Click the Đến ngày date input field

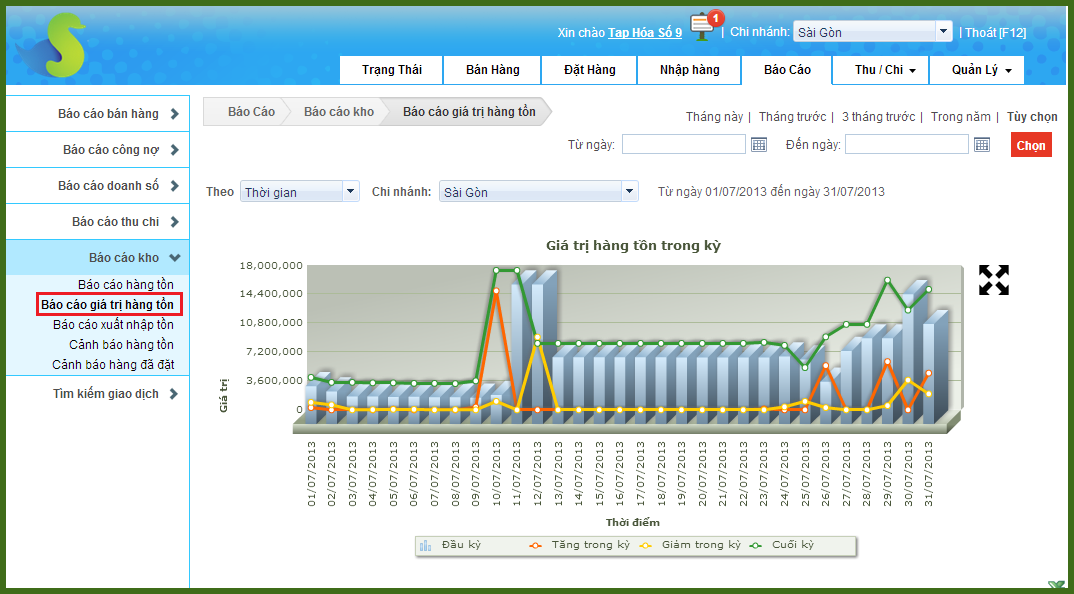point(907,145)
